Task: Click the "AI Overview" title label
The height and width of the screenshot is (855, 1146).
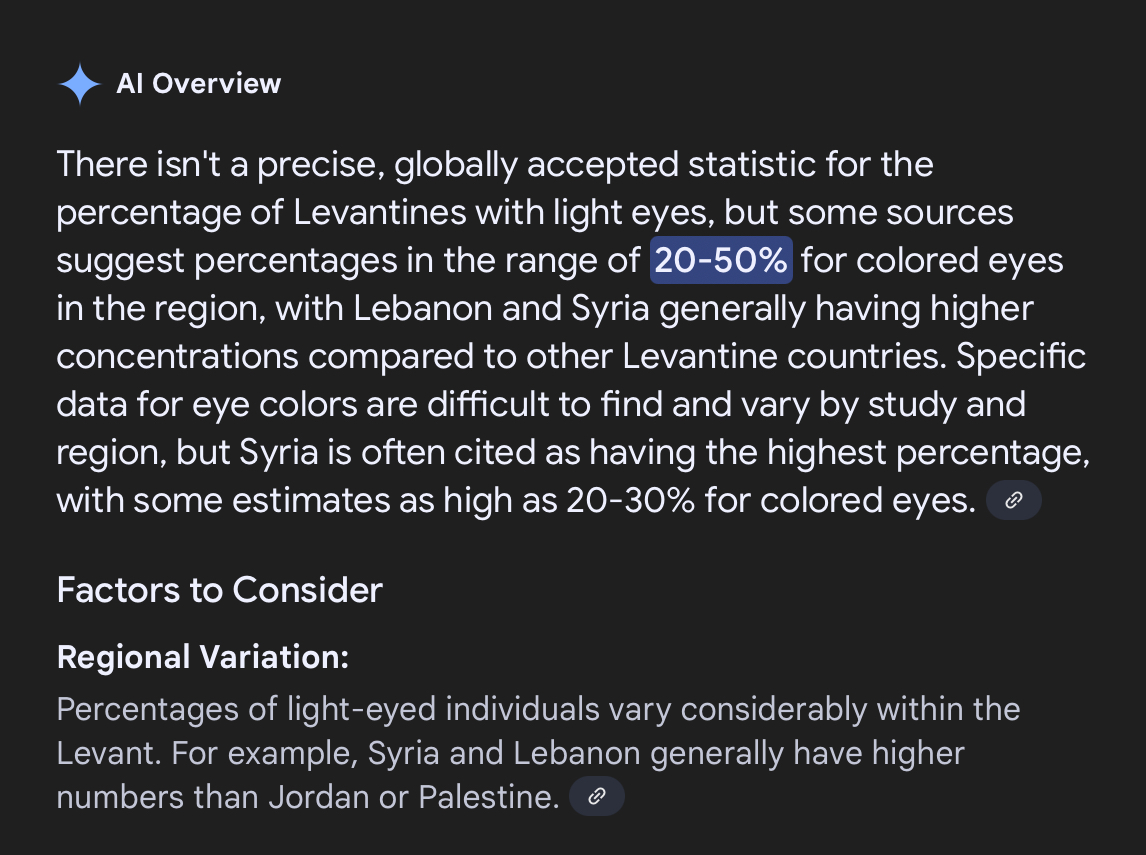Action: coord(198,84)
